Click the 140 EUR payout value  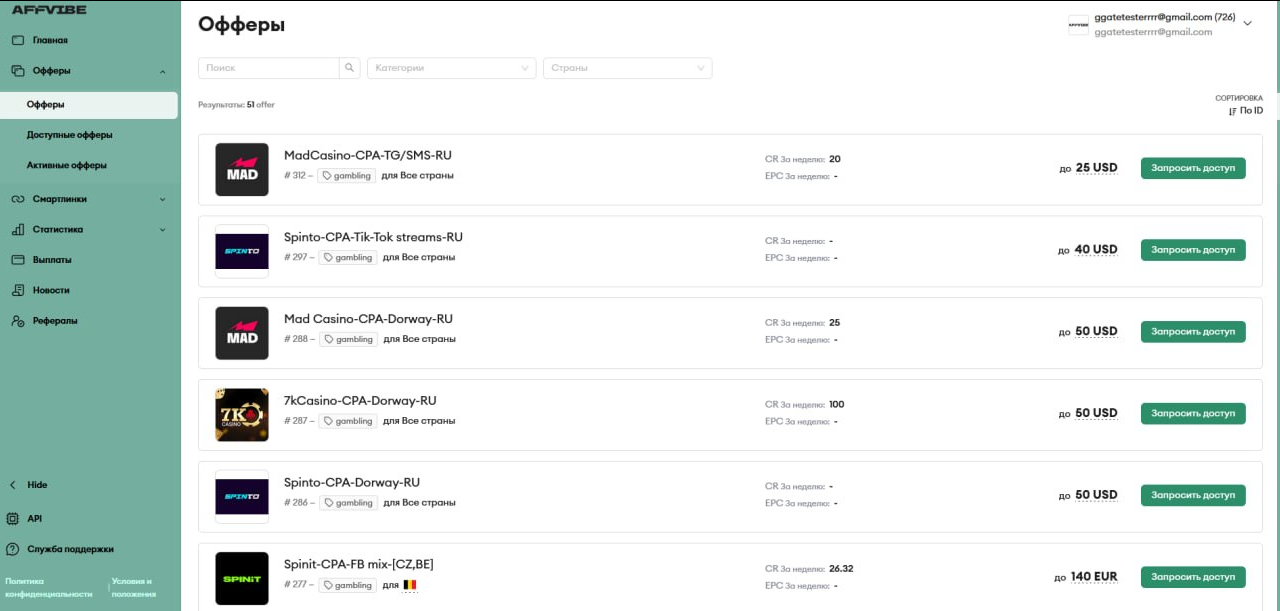tap(1094, 577)
